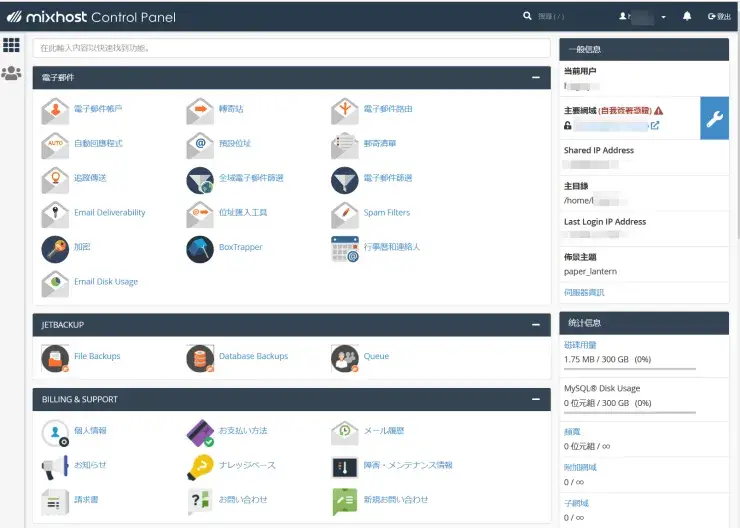This screenshot has height=528, width=740.
Task: Focus the header search box
Action: 551,17
